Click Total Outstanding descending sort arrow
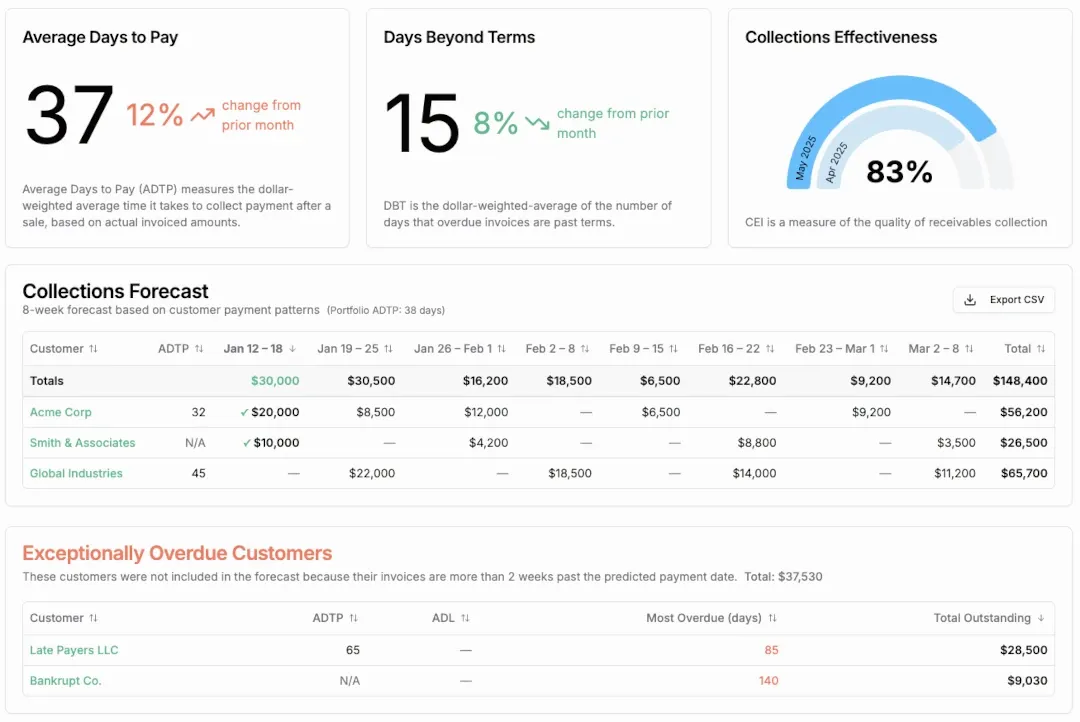1080x722 pixels. pos(1041,618)
